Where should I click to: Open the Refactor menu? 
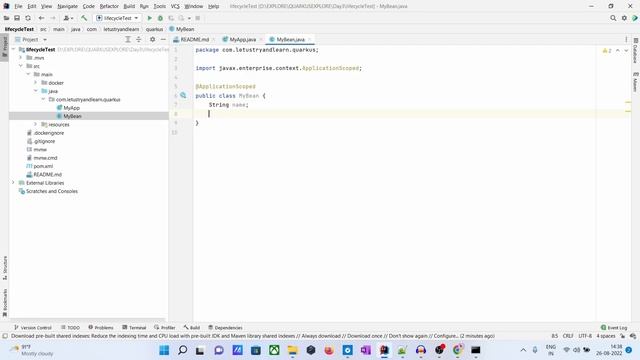109,6
